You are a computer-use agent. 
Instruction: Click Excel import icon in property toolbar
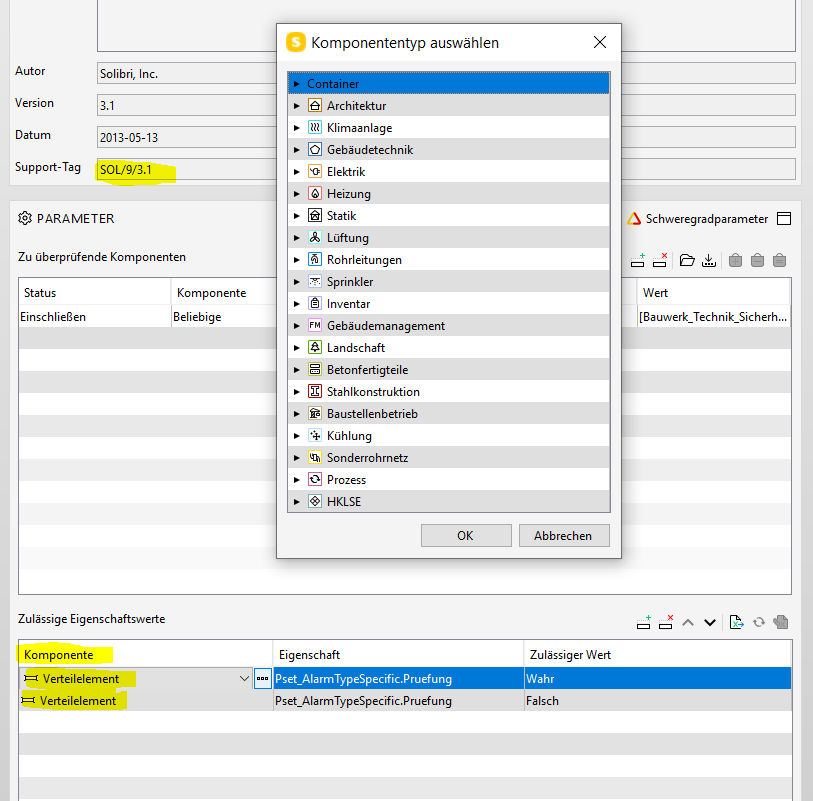736,622
